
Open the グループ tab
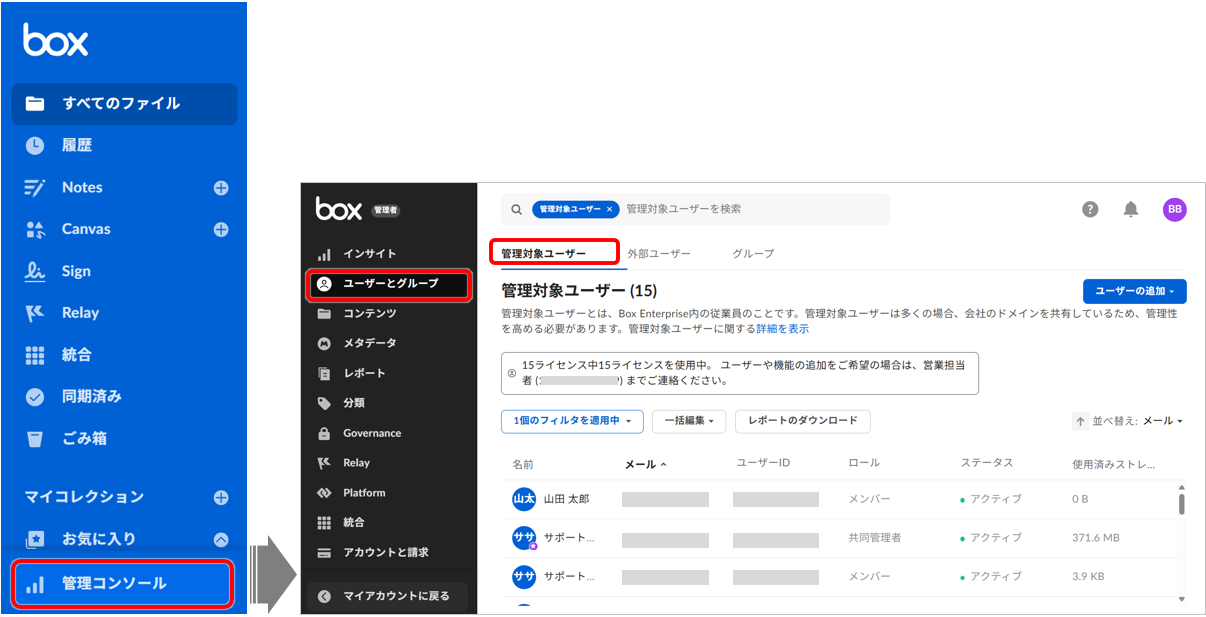753,254
